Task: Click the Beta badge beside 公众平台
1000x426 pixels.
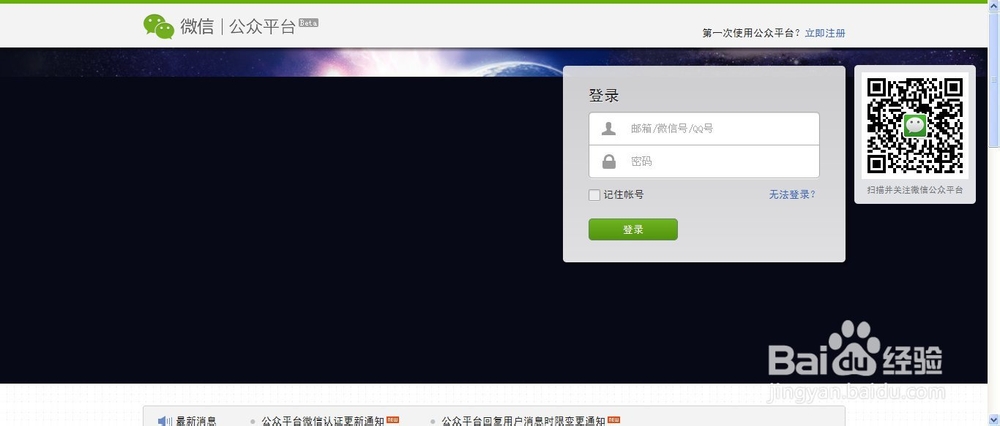Action: click(x=308, y=23)
